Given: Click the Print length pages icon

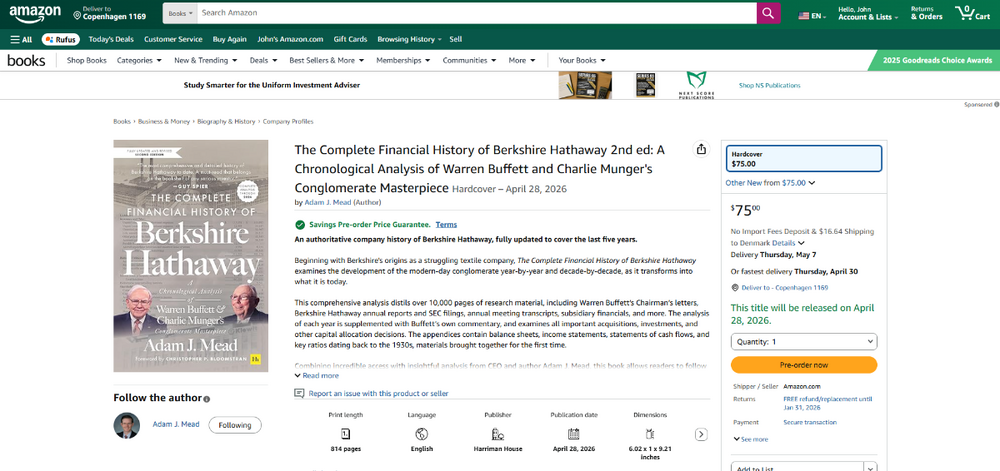Looking at the screenshot, I should [x=346, y=434].
